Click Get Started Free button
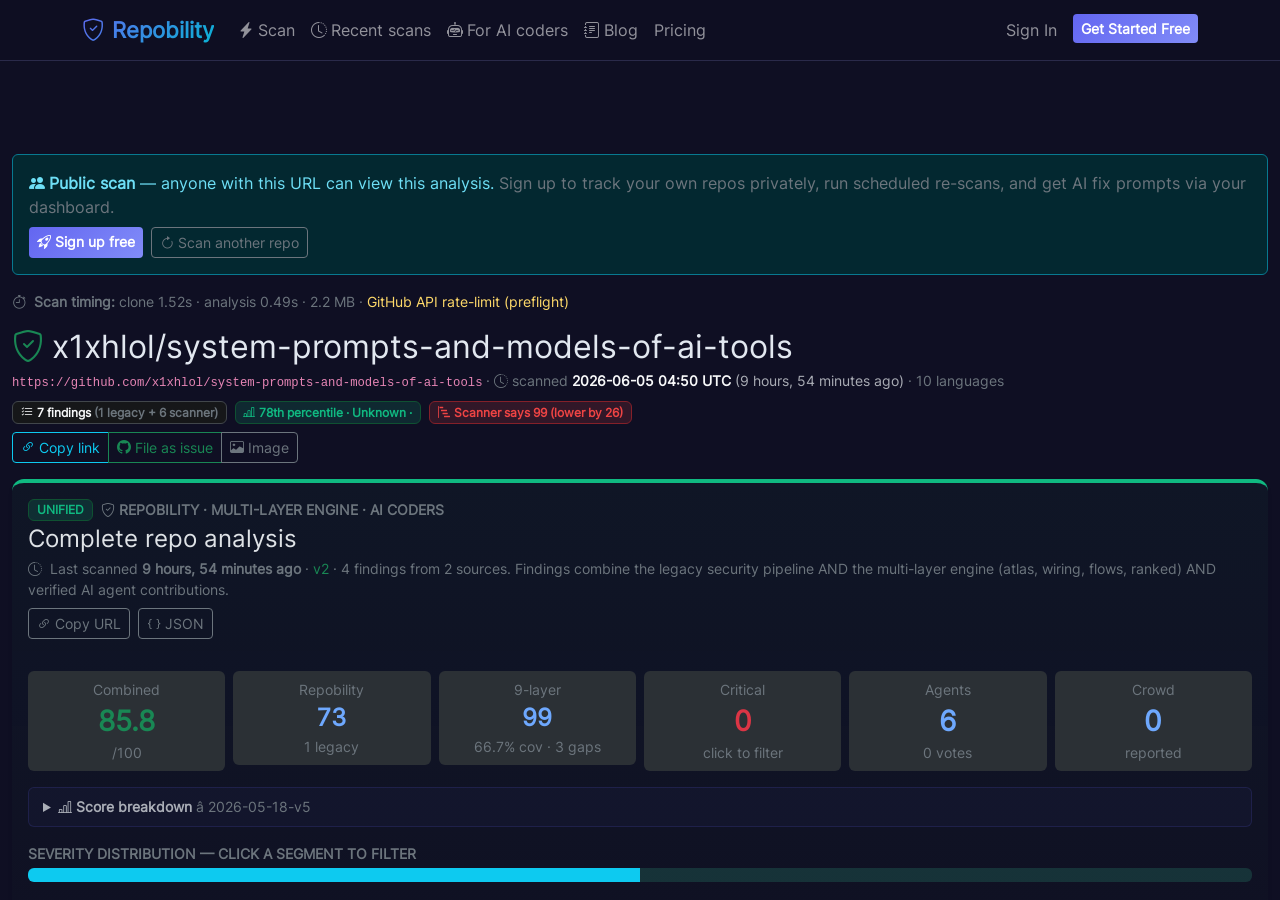The height and width of the screenshot is (900, 1280). click(x=1135, y=29)
